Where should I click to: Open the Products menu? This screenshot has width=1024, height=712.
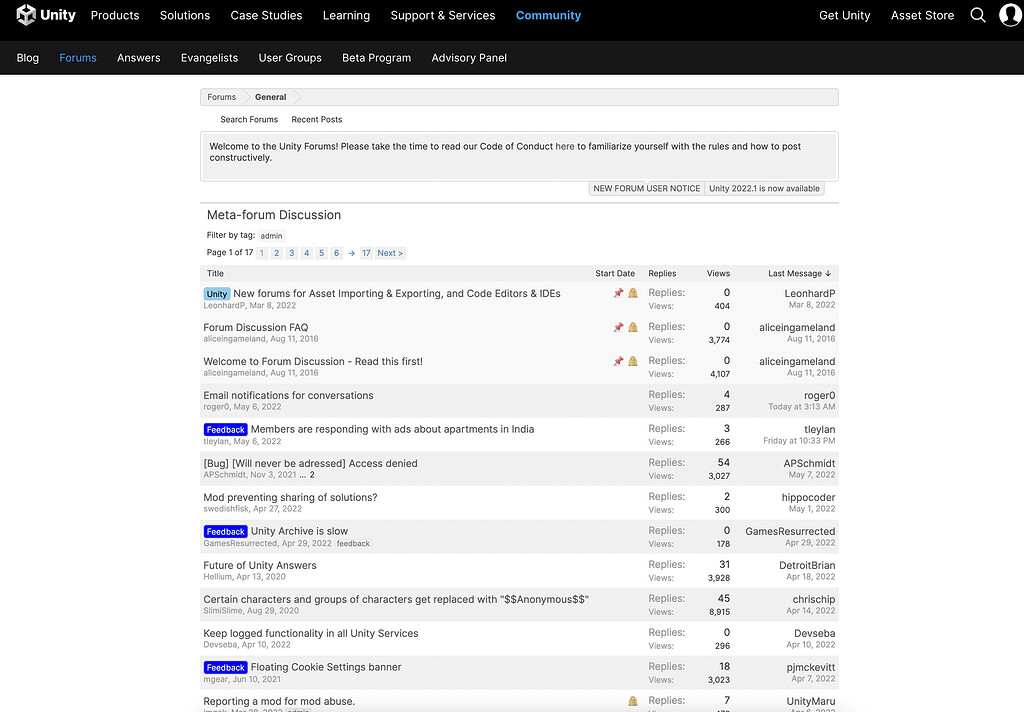point(115,15)
